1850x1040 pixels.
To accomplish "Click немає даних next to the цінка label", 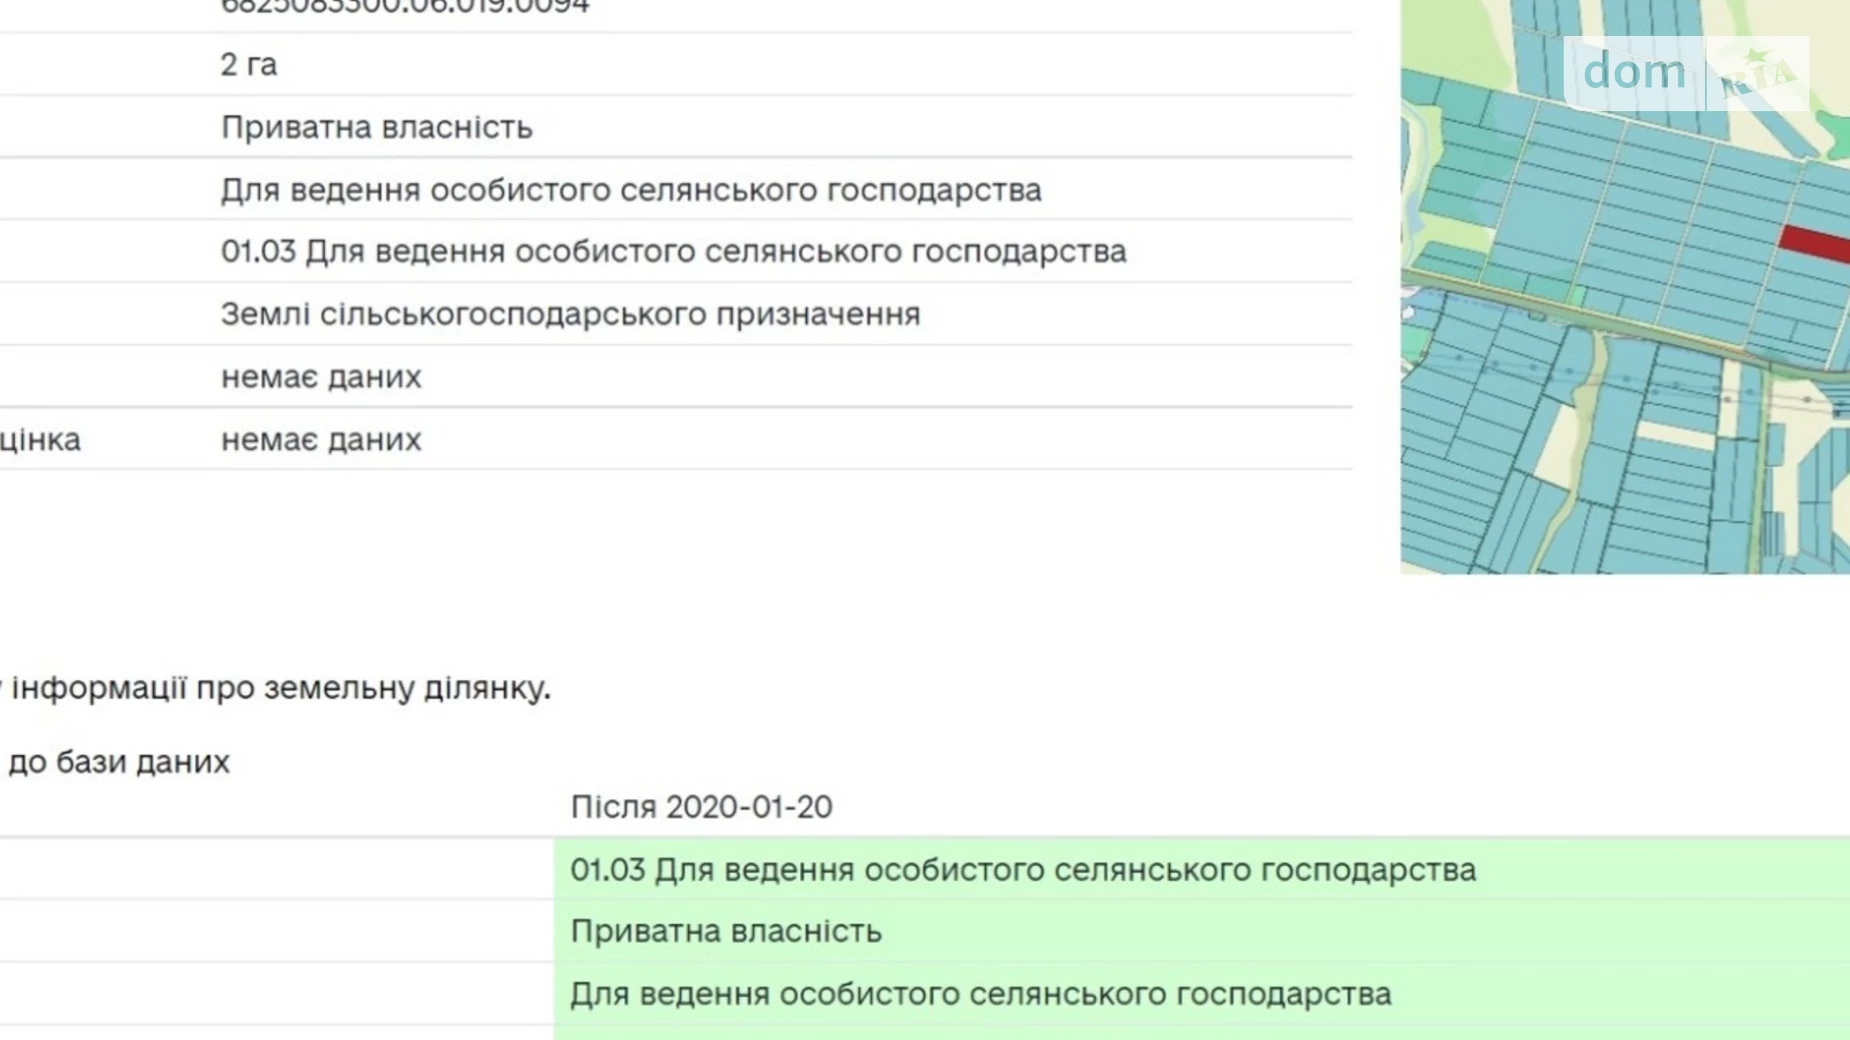I will [x=321, y=440].
